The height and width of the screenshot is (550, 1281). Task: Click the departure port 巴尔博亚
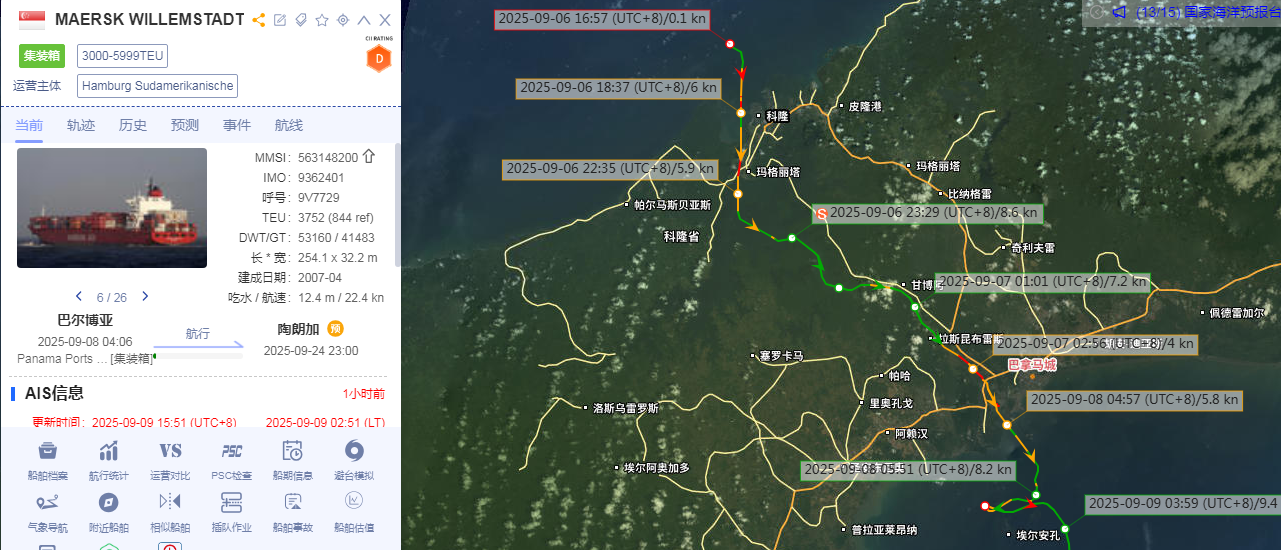(85, 321)
